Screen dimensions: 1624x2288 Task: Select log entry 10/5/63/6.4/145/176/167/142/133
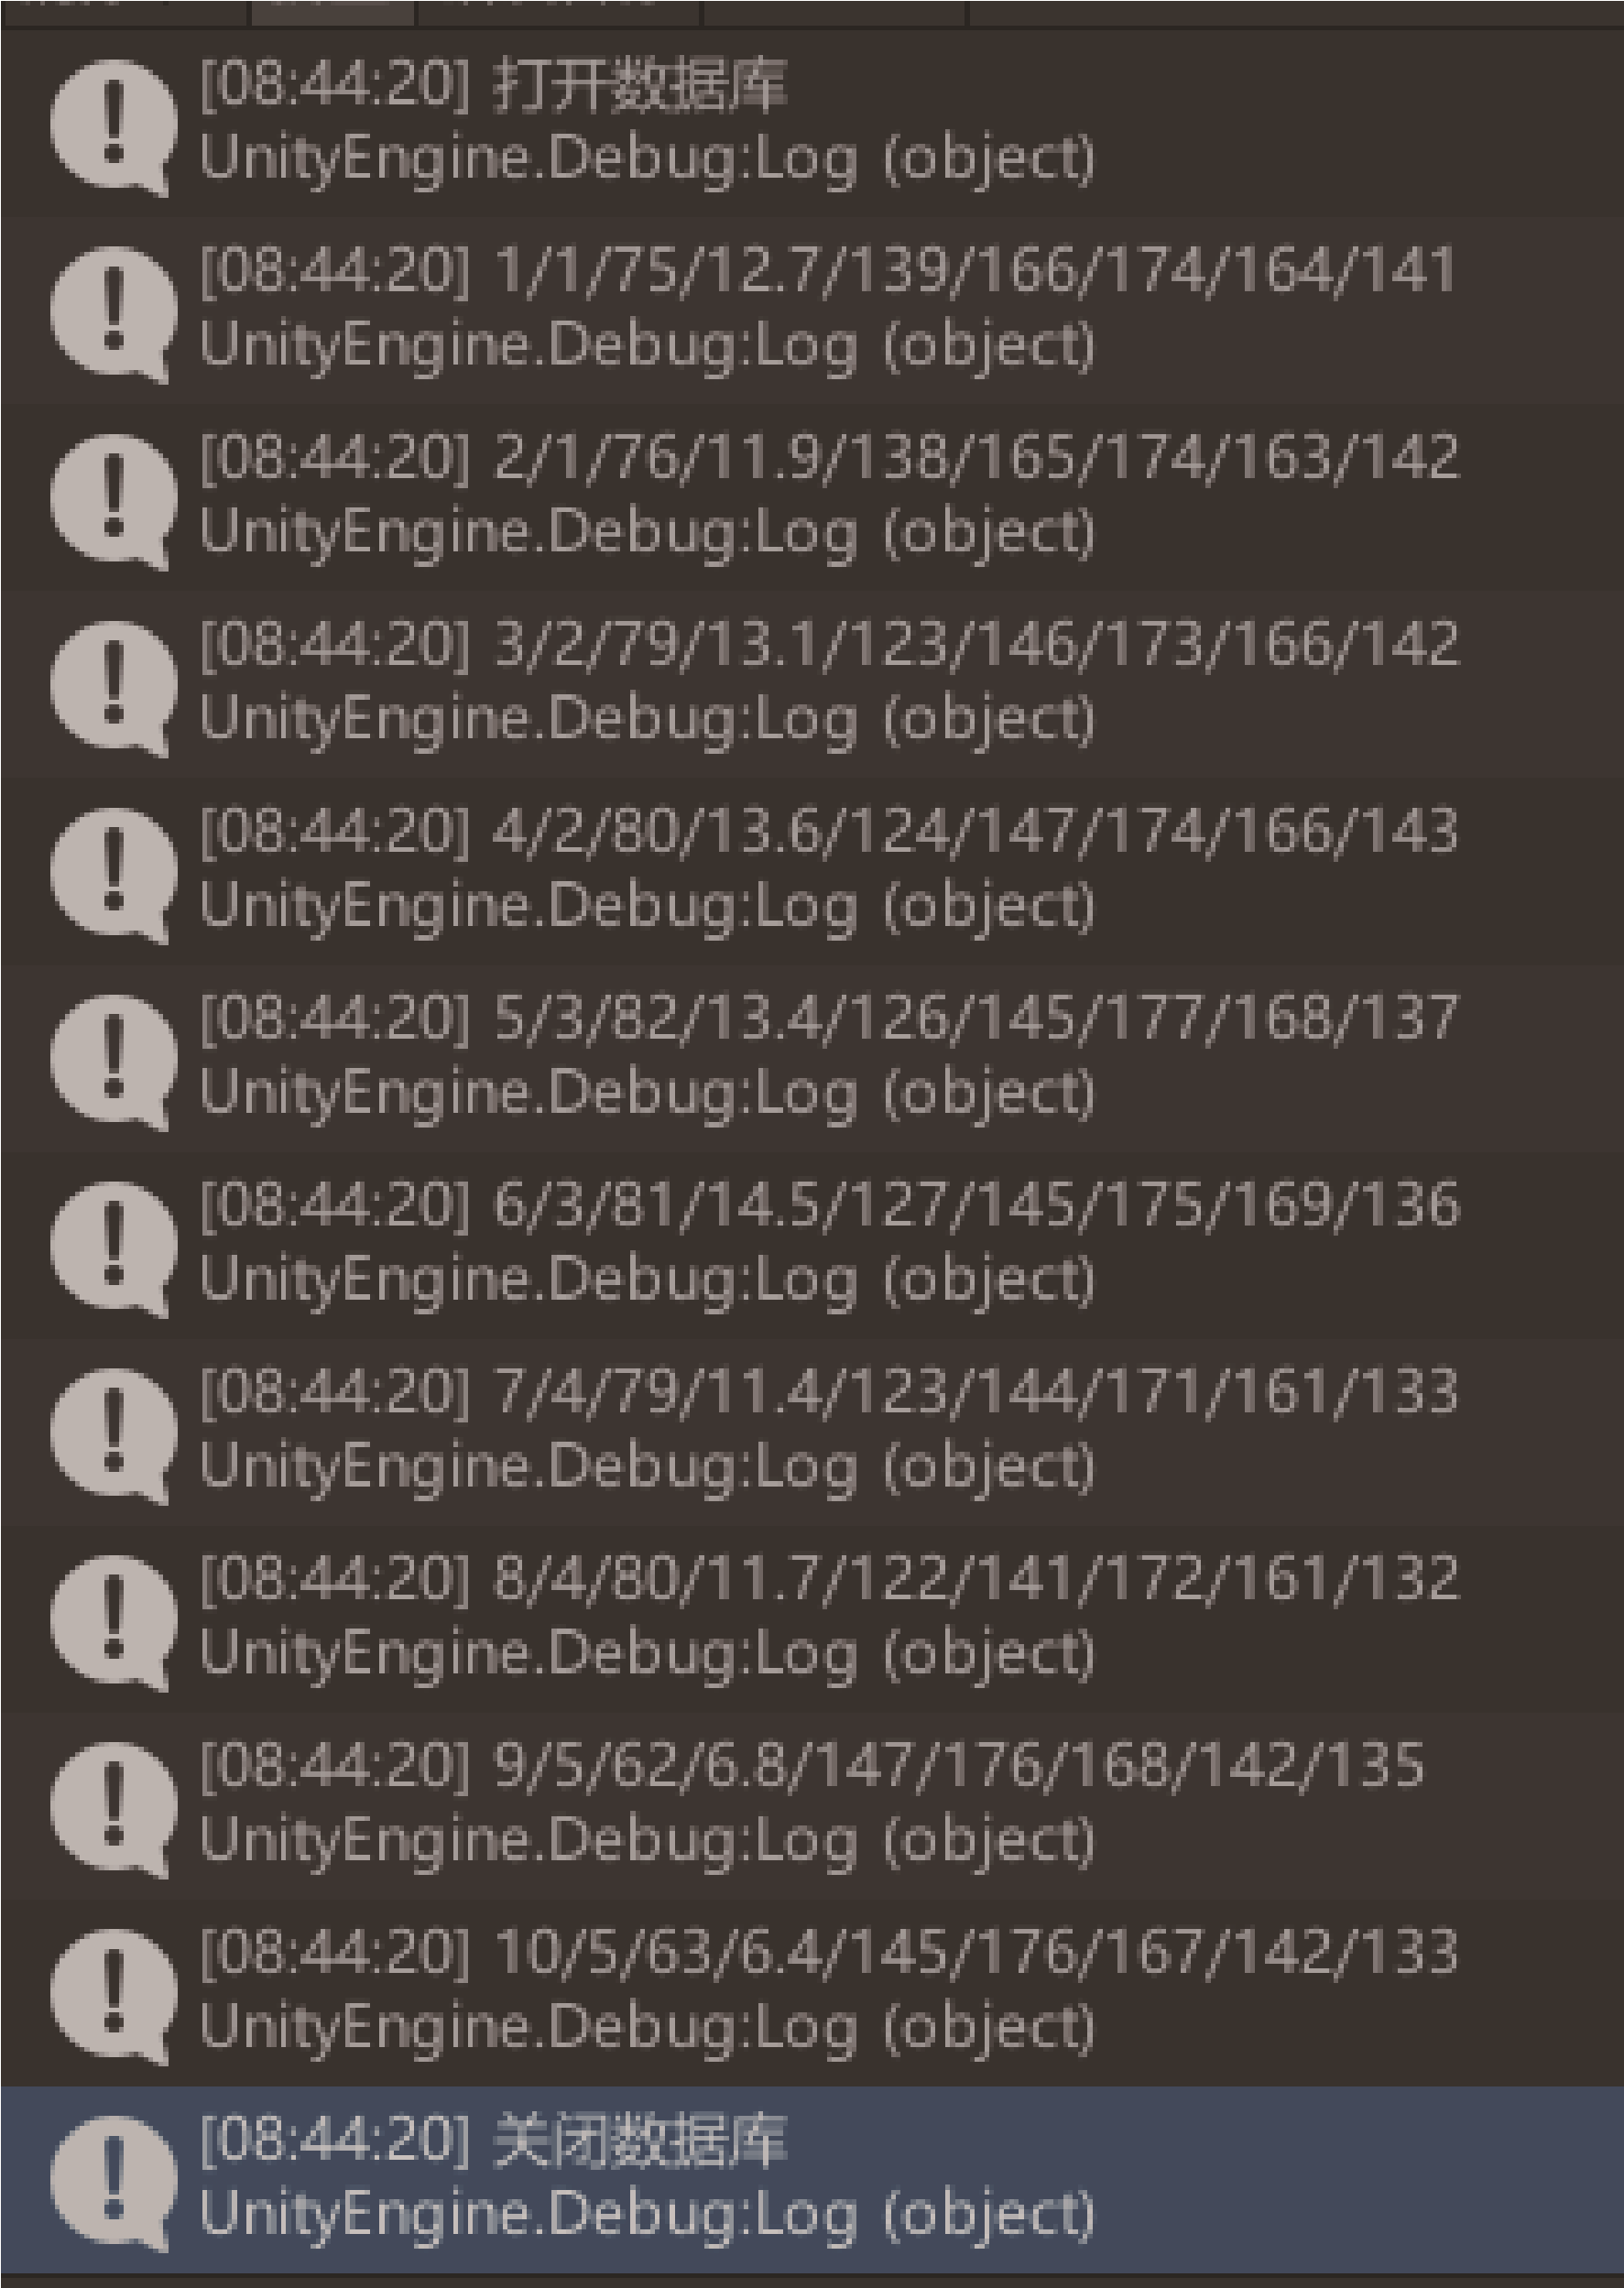(812, 1993)
